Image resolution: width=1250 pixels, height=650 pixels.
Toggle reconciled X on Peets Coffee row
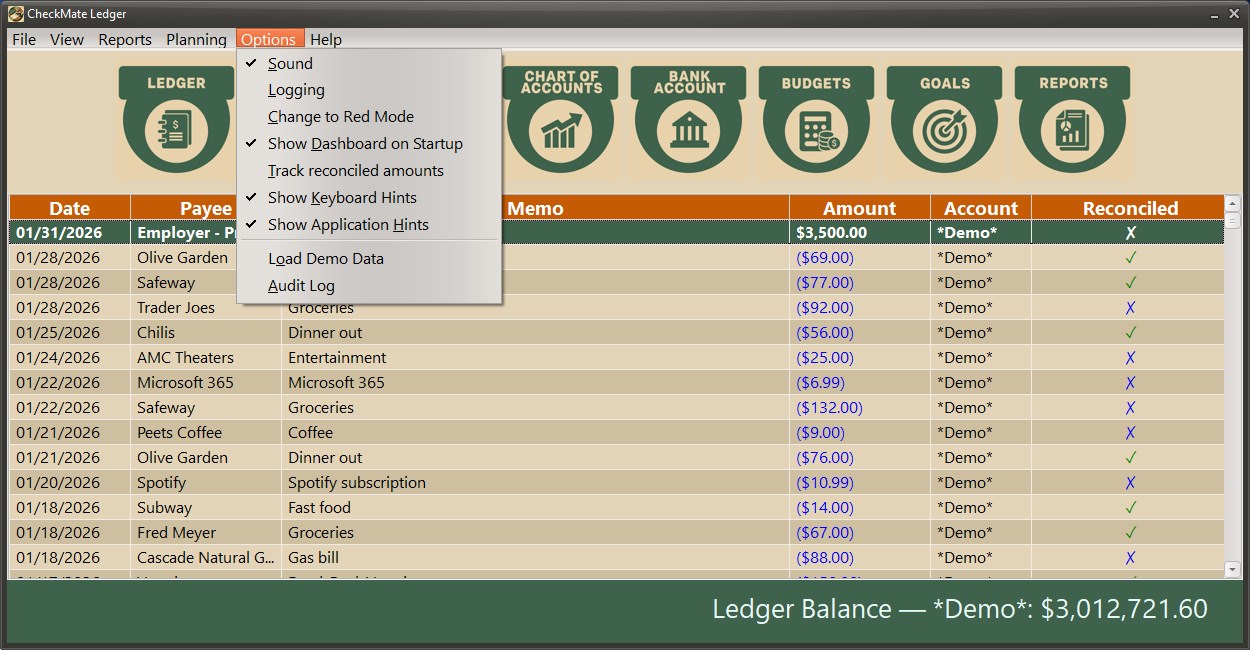click(1131, 433)
